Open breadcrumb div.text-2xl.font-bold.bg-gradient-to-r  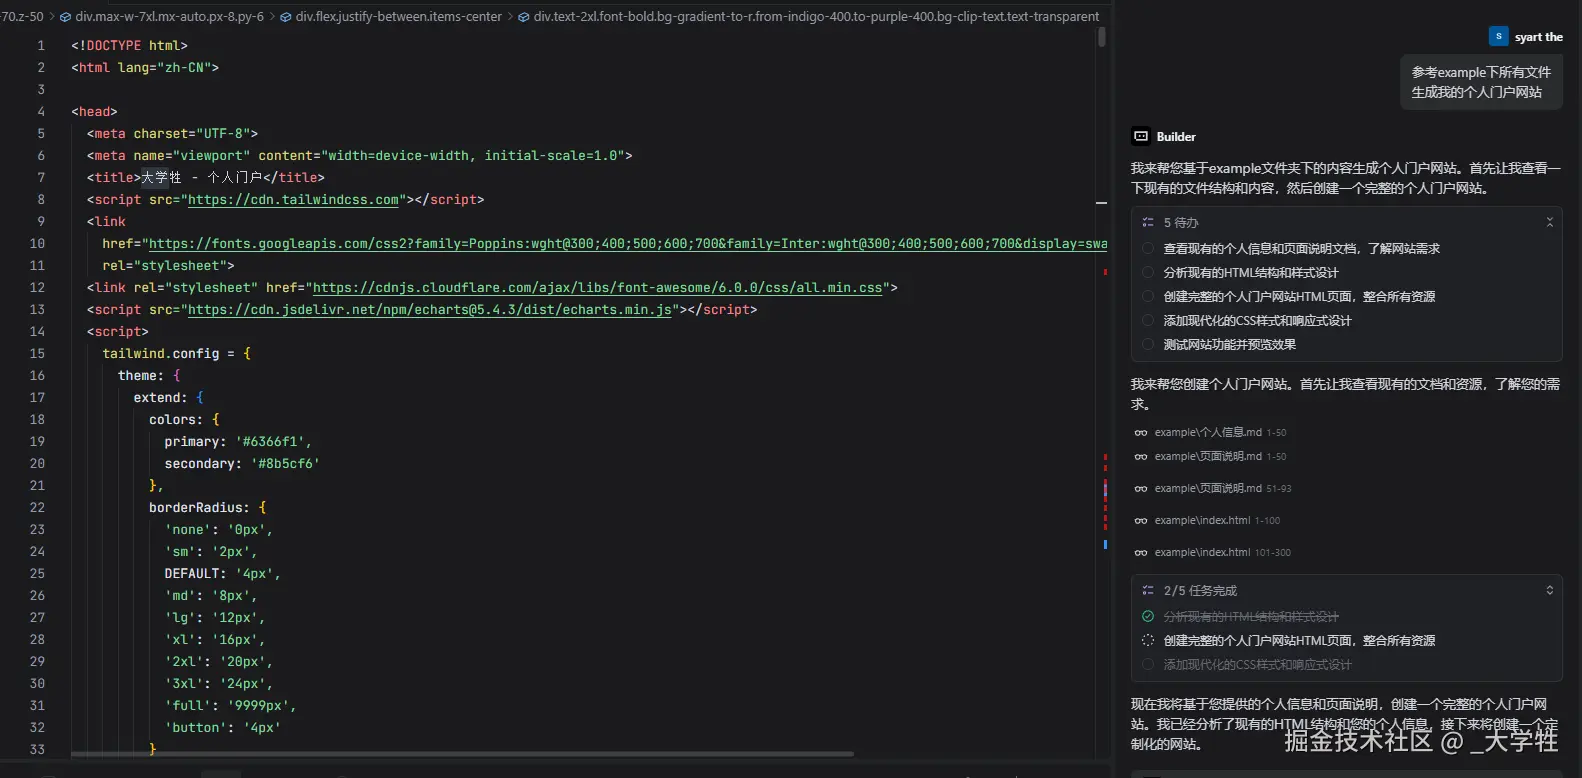point(816,17)
